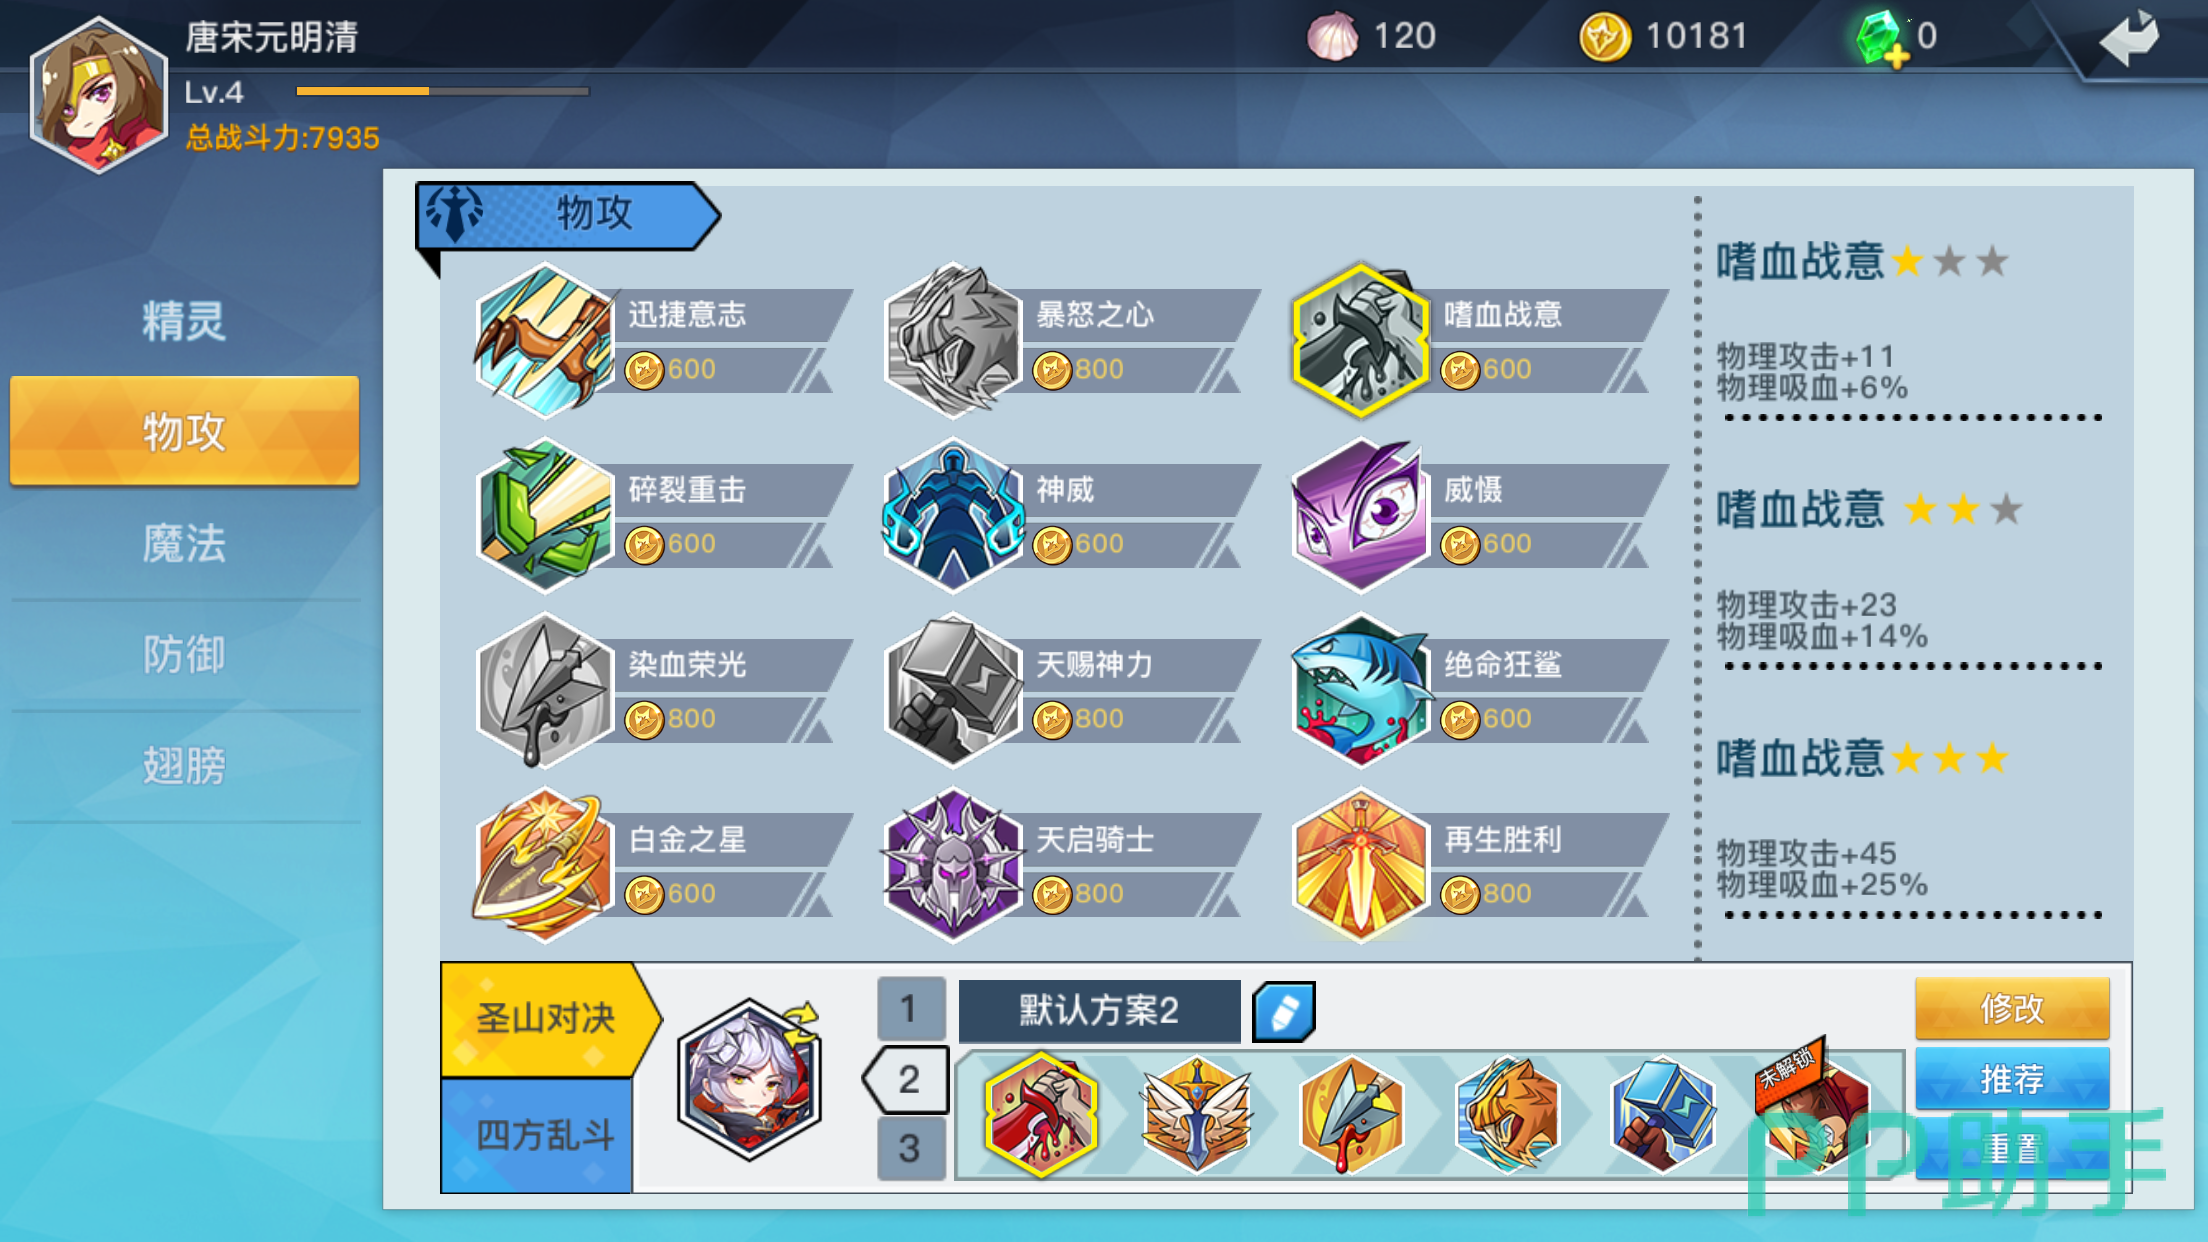
Task: Edit plan name with pencil icon
Action: tap(1284, 1012)
